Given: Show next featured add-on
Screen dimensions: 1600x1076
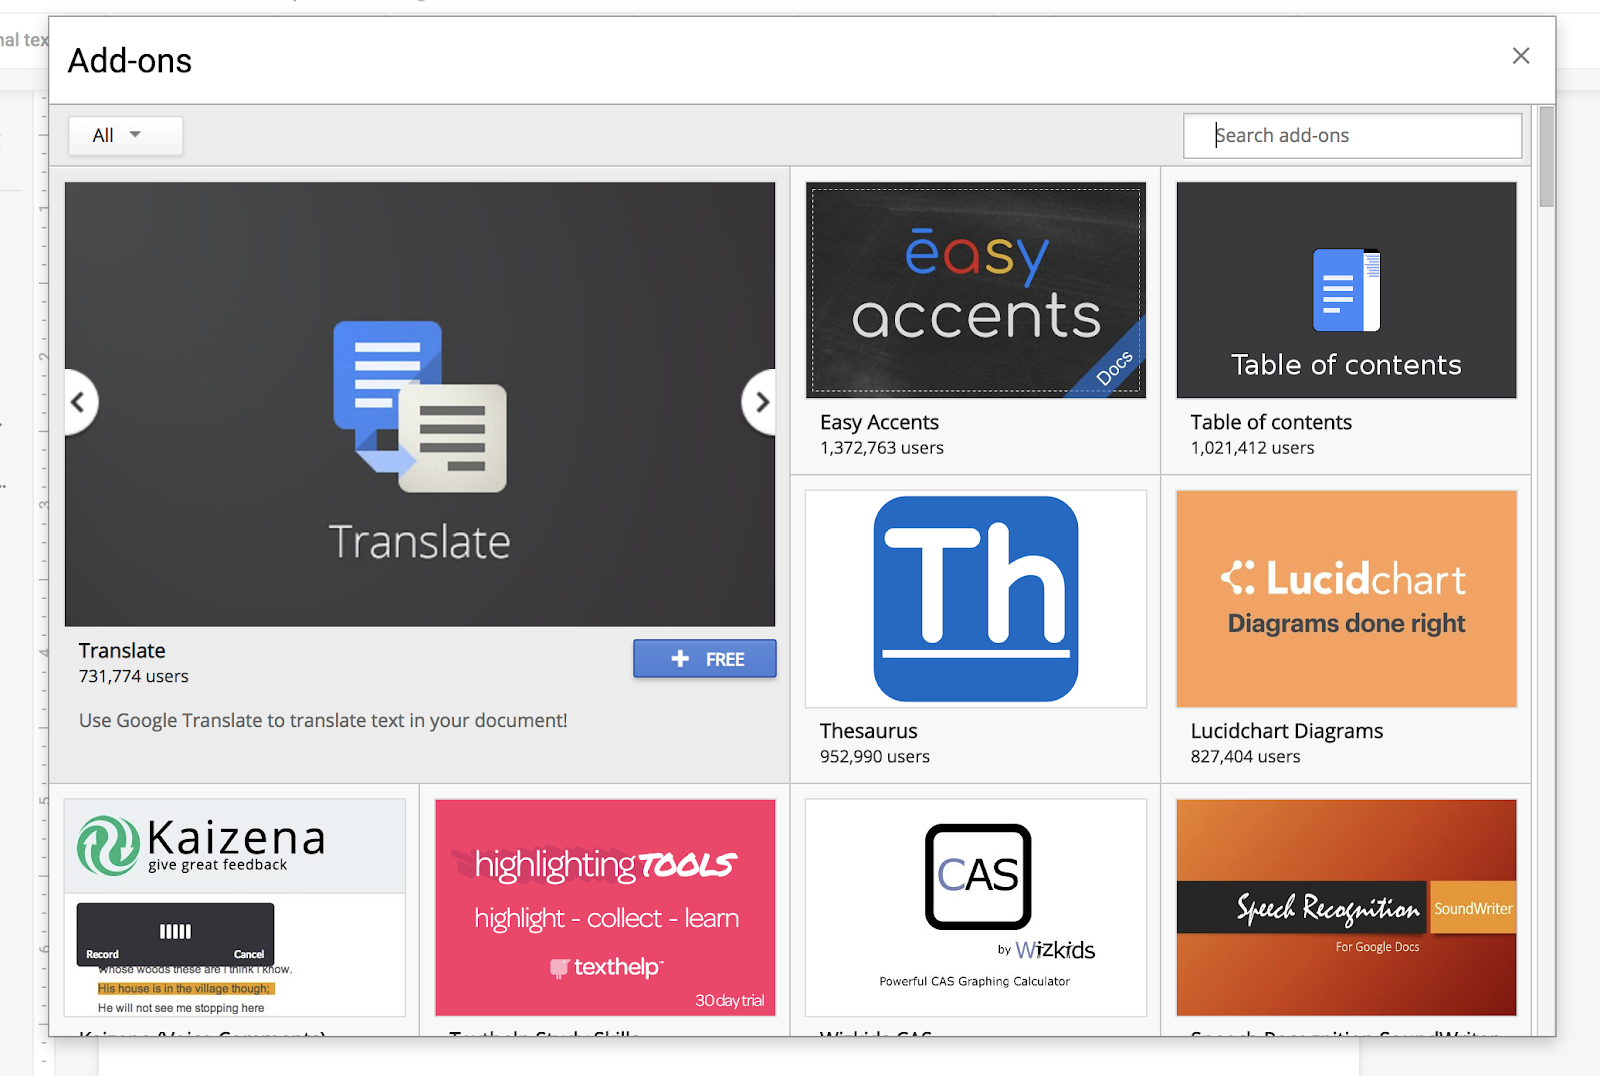Looking at the screenshot, I should [x=760, y=402].
